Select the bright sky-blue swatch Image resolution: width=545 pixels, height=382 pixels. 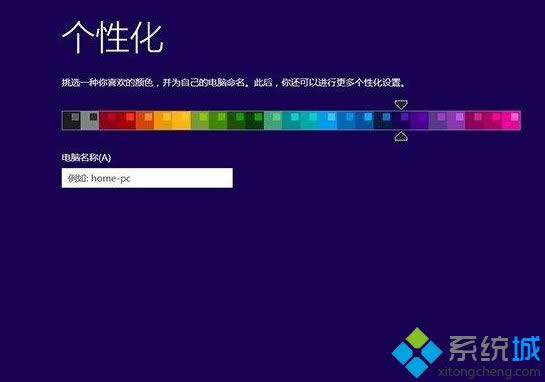point(328,120)
